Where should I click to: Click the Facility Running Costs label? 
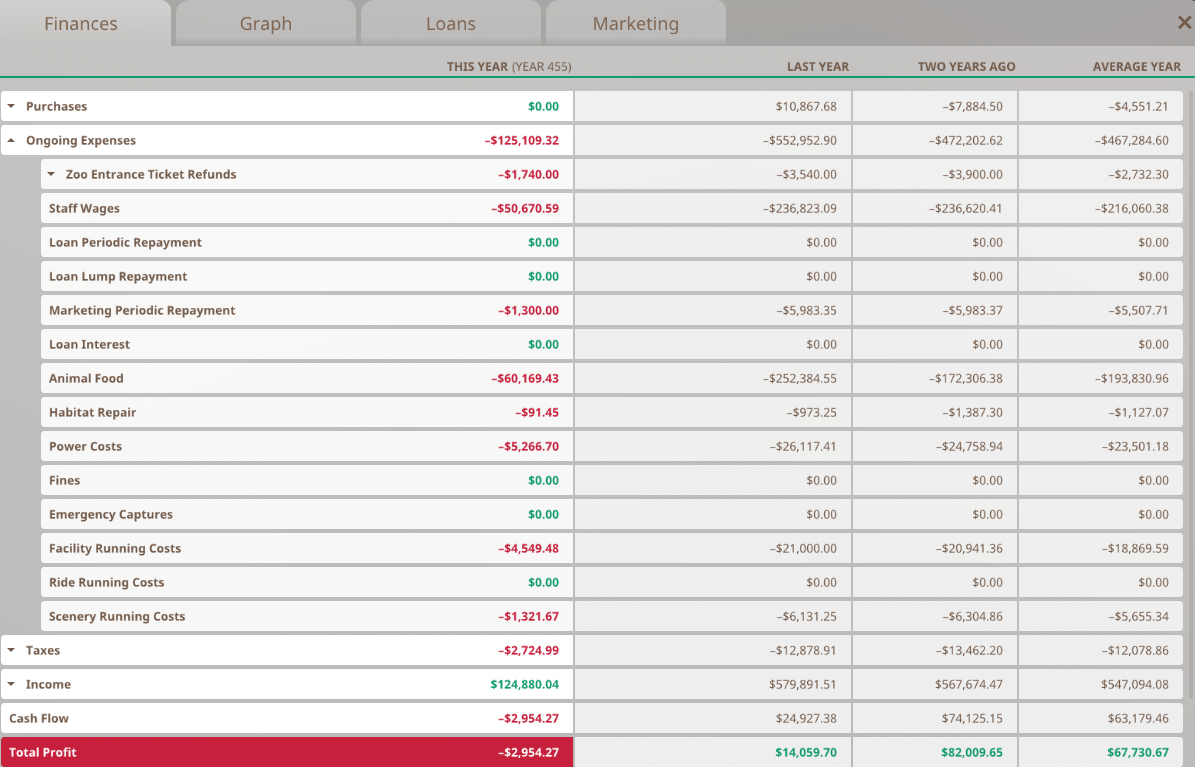pyautogui.click(x=115, y=548)
